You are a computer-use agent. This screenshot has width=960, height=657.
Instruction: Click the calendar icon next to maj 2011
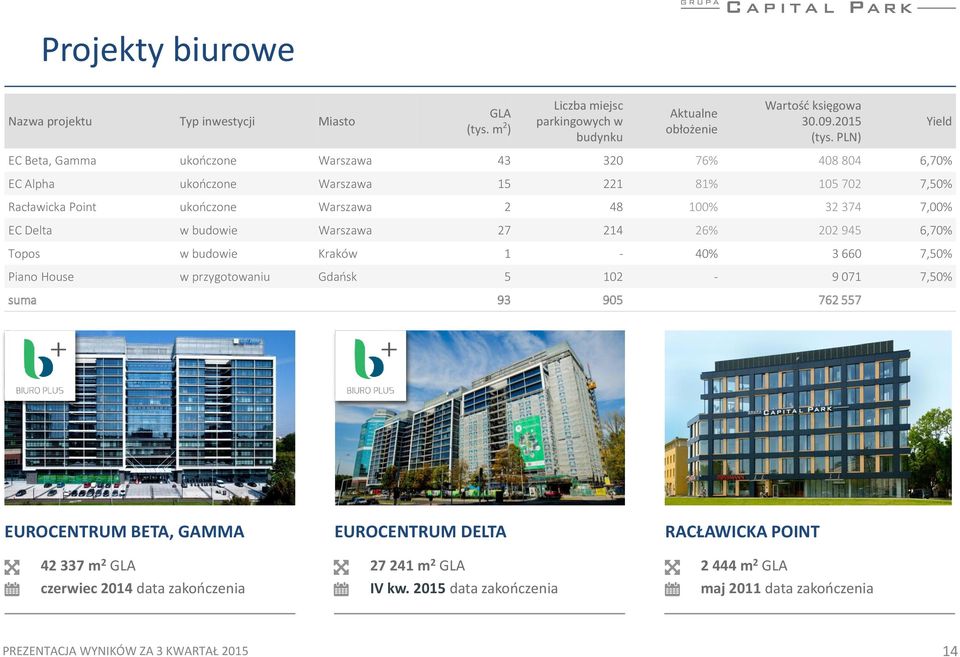(x=672, y=590)
